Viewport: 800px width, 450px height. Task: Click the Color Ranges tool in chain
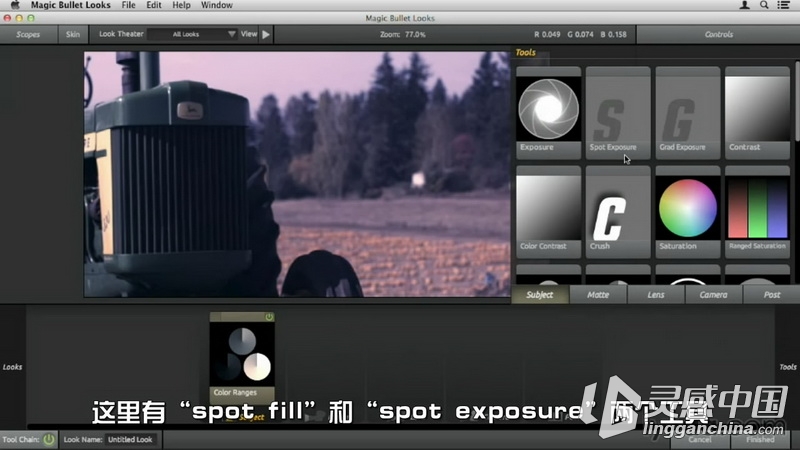click(242, 356)
